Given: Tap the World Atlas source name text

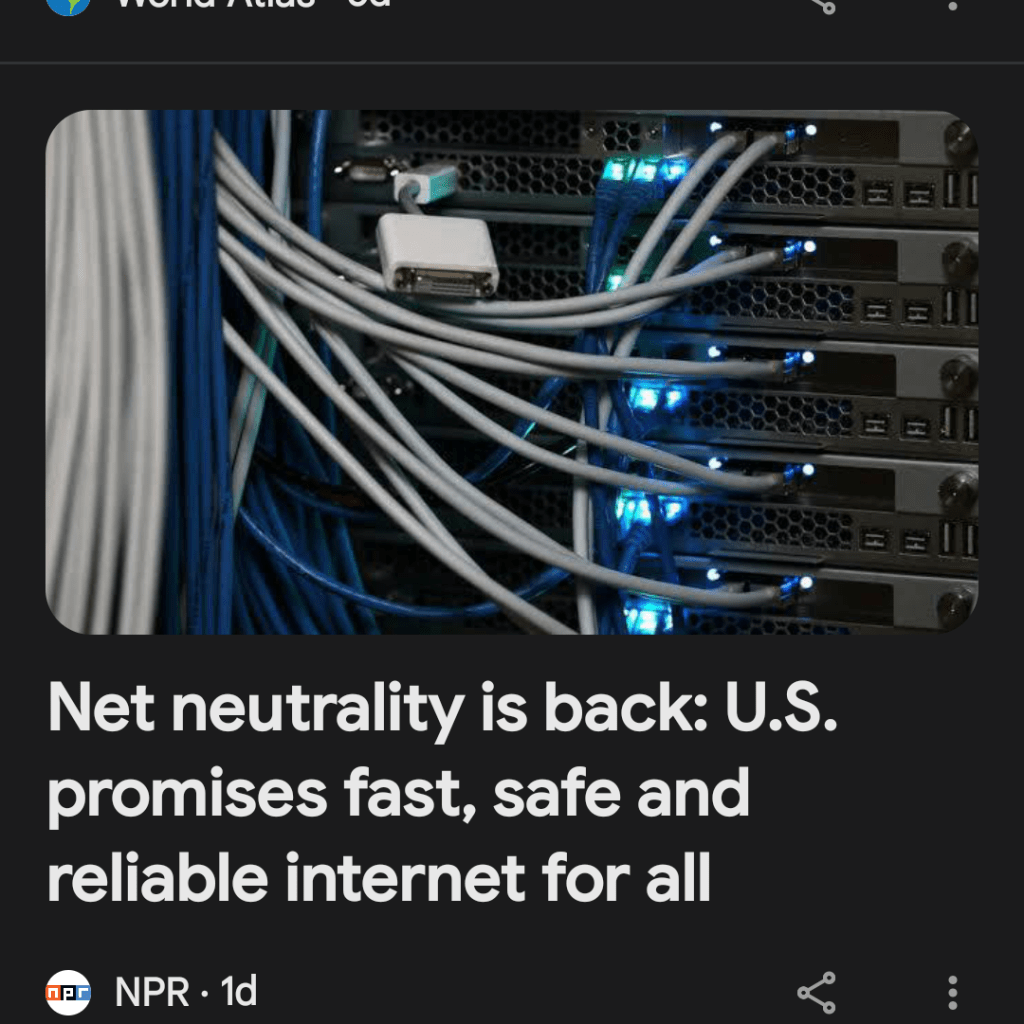Looking at the screenshot, I should (216, 4).
